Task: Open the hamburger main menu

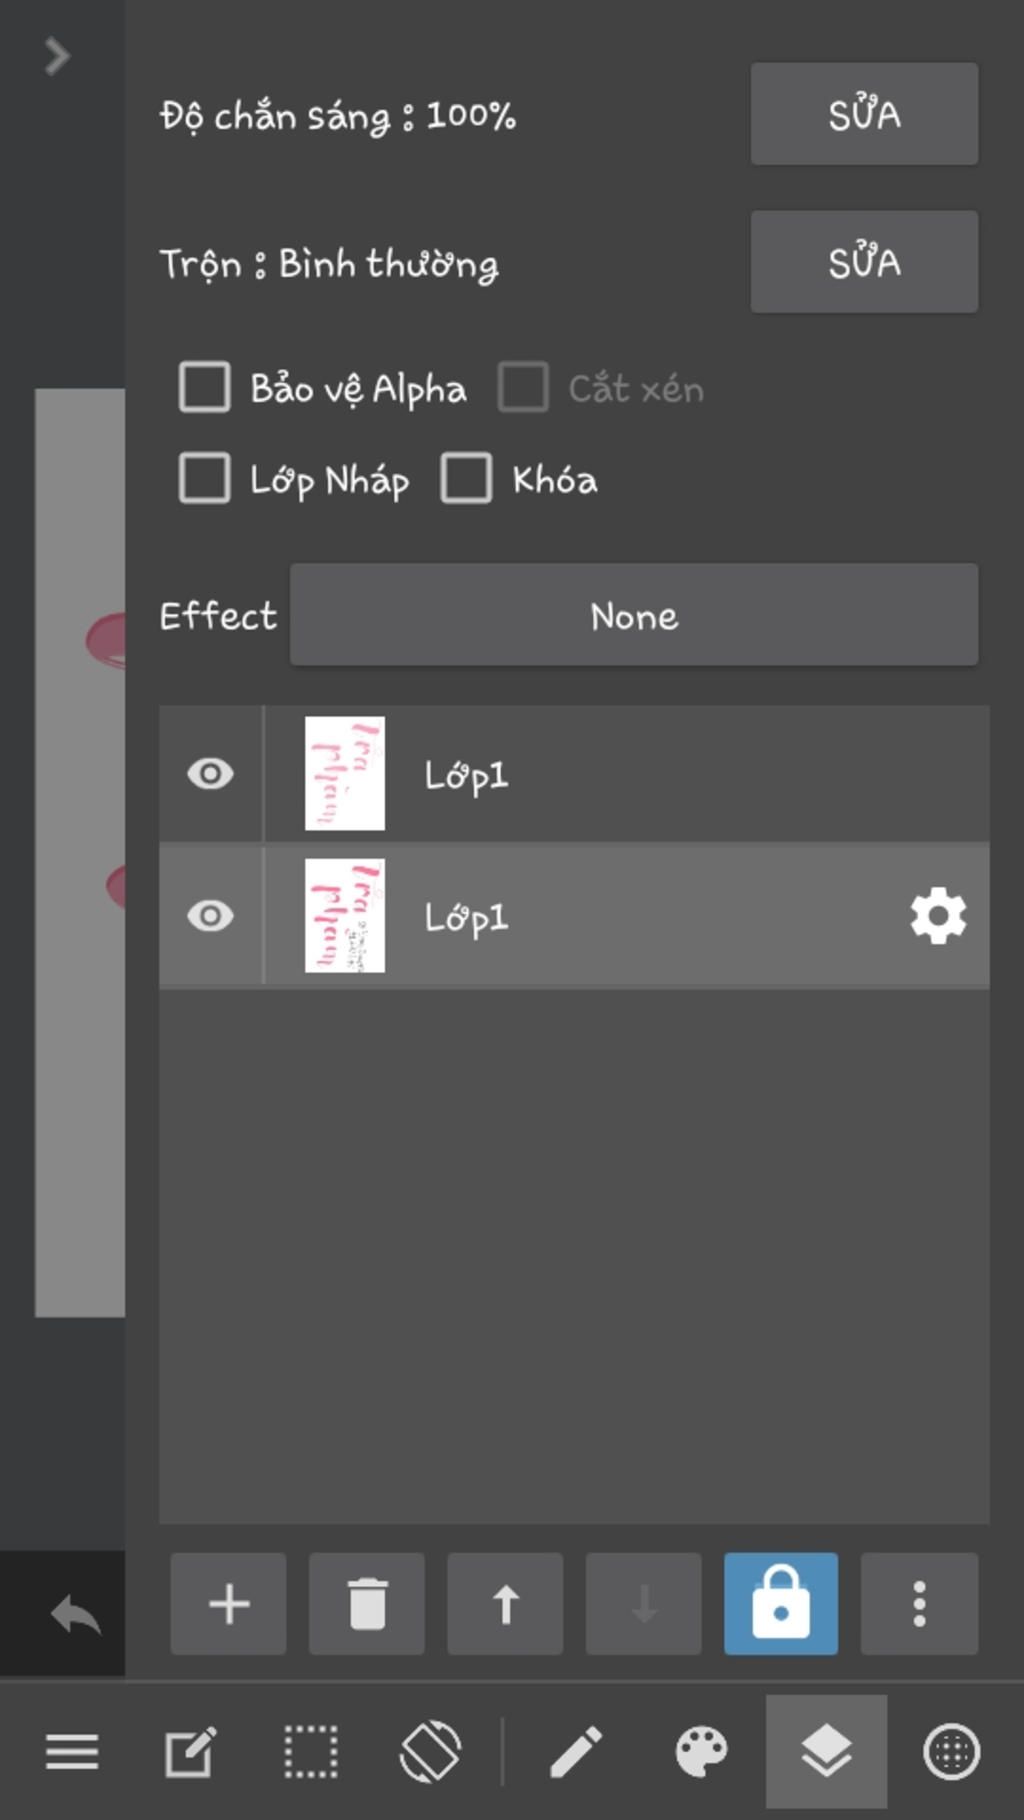Action: 72,1752
